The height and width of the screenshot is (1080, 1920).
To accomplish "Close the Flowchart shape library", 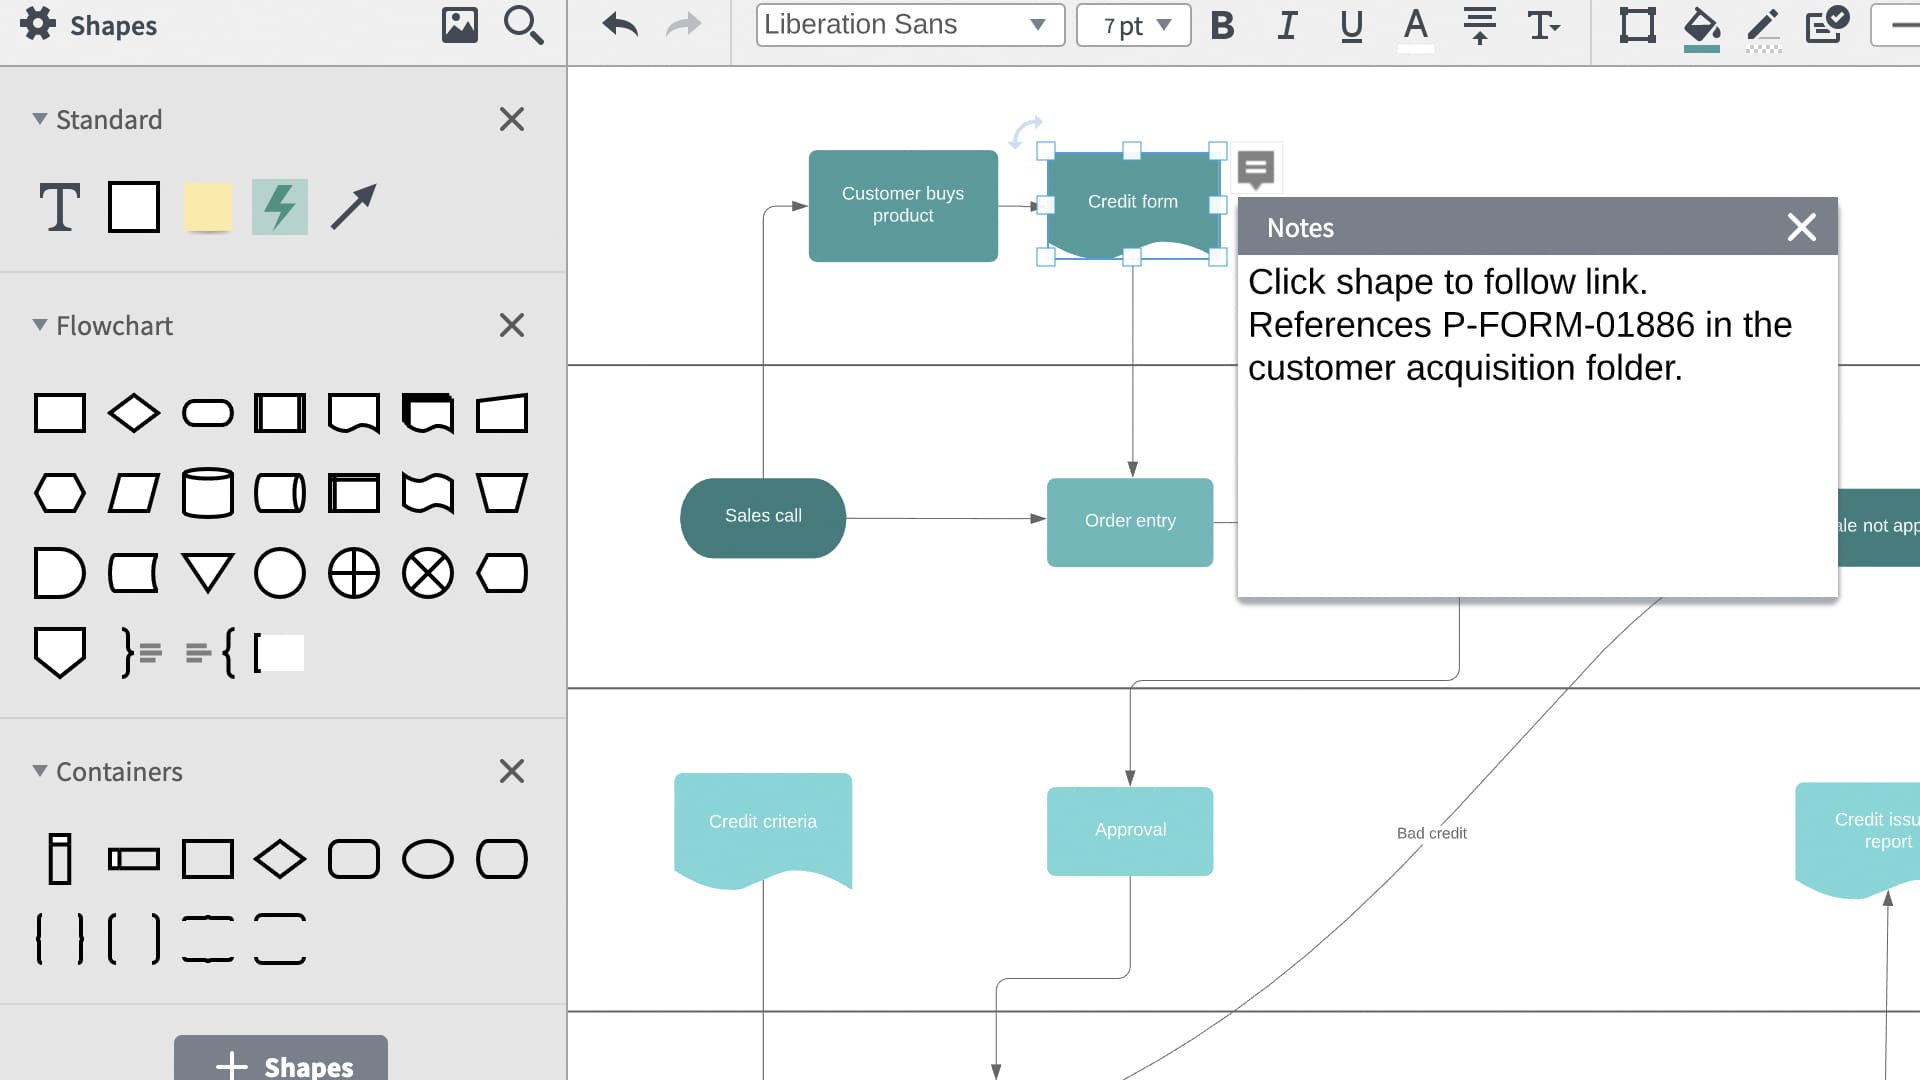I will [x=512, y=325].
